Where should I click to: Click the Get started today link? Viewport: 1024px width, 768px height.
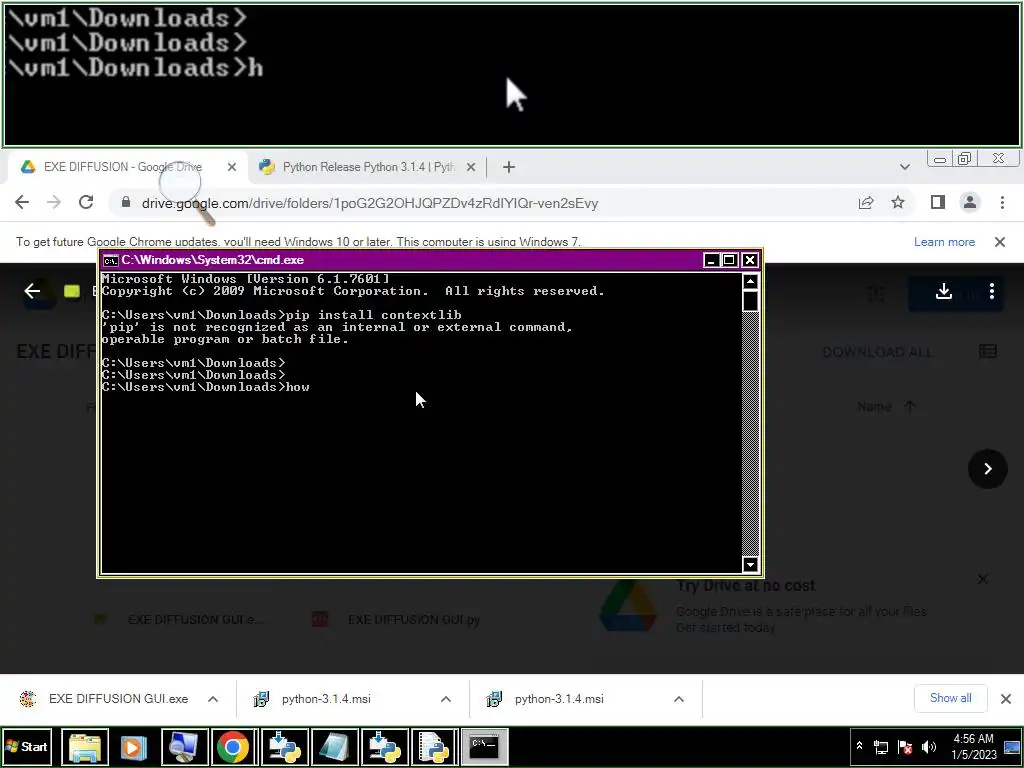click(x=725, y=628)
